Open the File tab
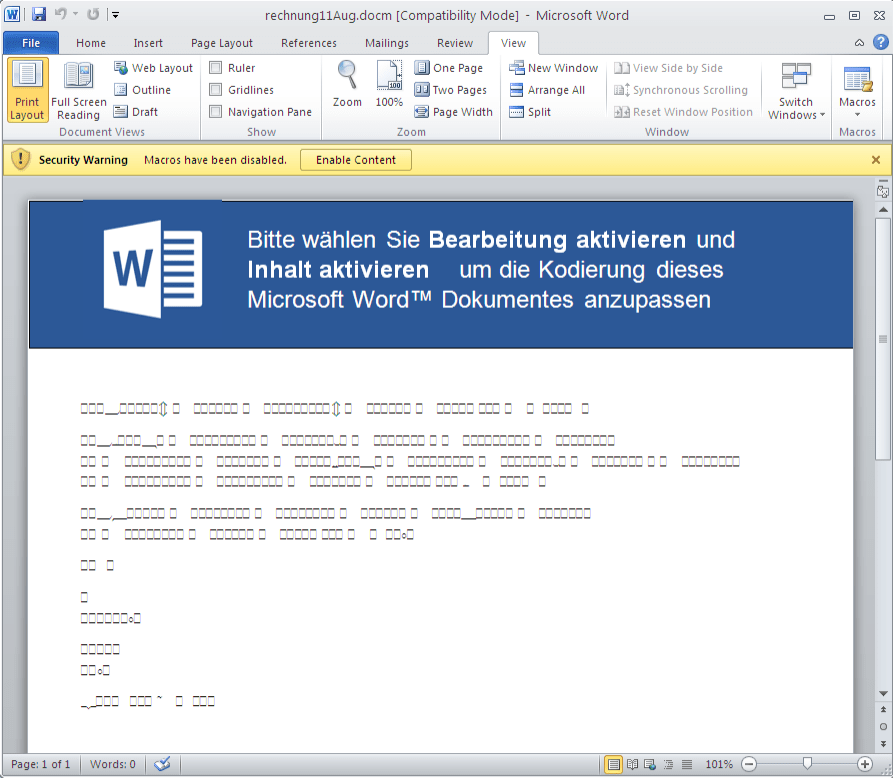This screenshot has width=893, height=778. tap(31, 43)
